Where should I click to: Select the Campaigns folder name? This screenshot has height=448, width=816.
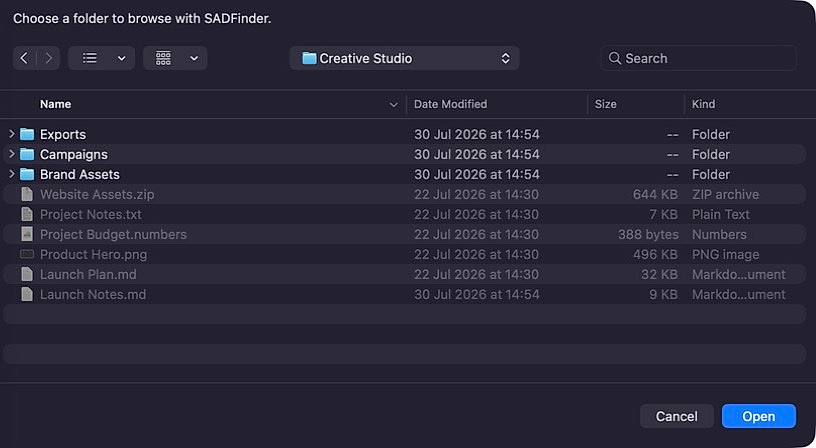(74, 155)
